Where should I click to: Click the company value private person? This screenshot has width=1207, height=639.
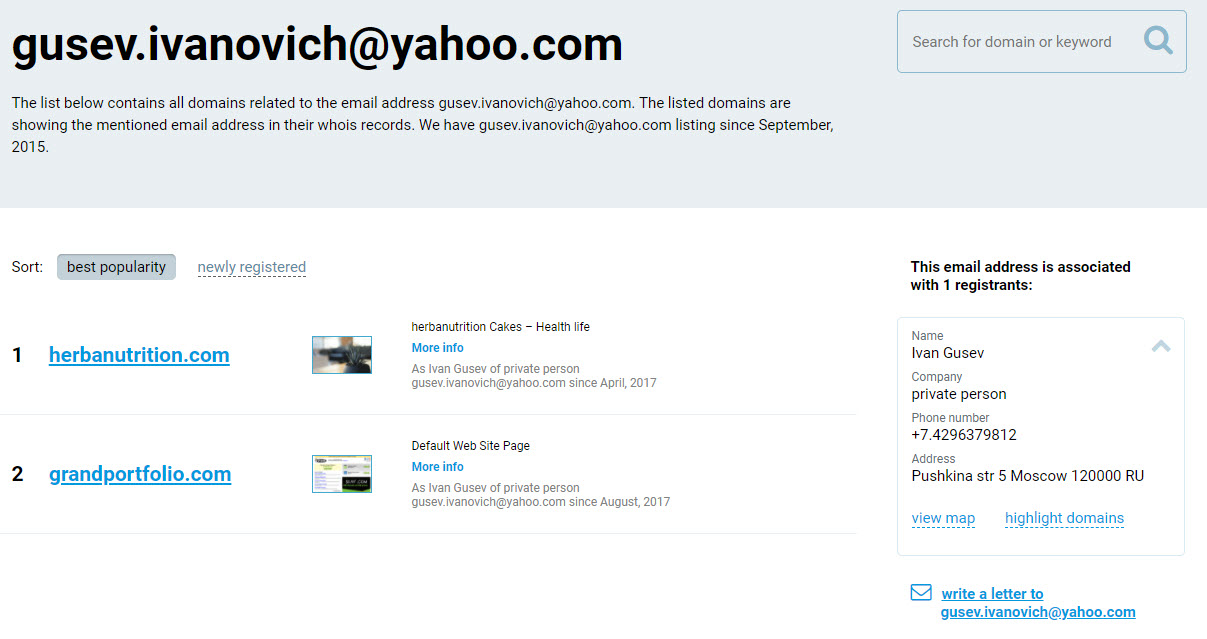click(x=959, y=394)
